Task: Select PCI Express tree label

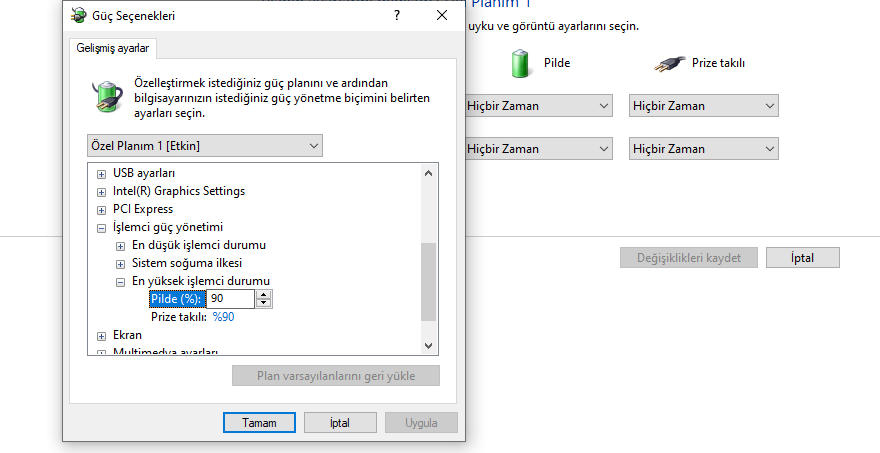Action: click(143, 209)
